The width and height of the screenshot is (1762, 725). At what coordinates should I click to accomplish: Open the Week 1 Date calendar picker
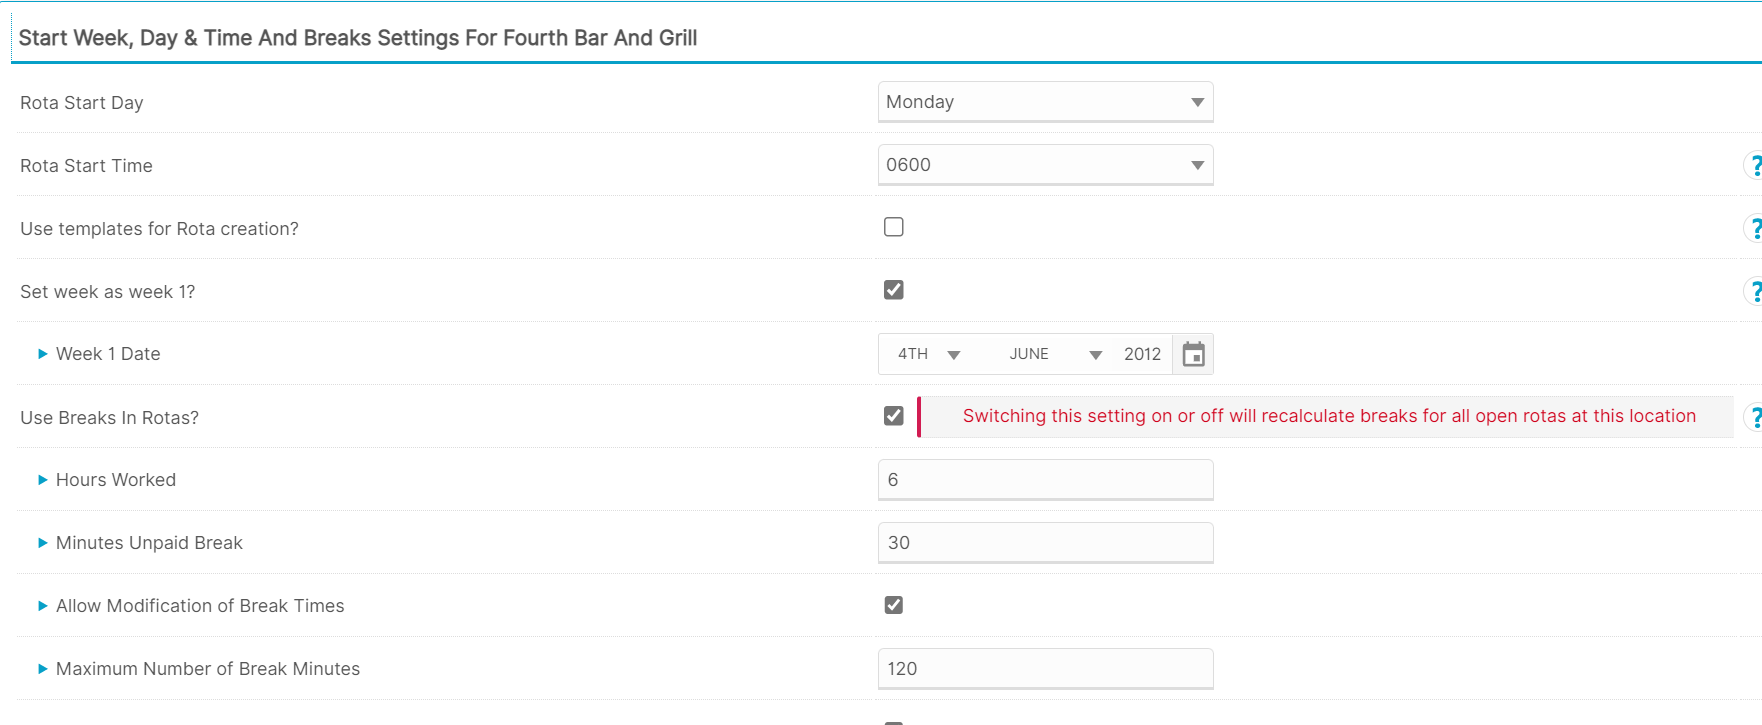tap(1193, 354)
